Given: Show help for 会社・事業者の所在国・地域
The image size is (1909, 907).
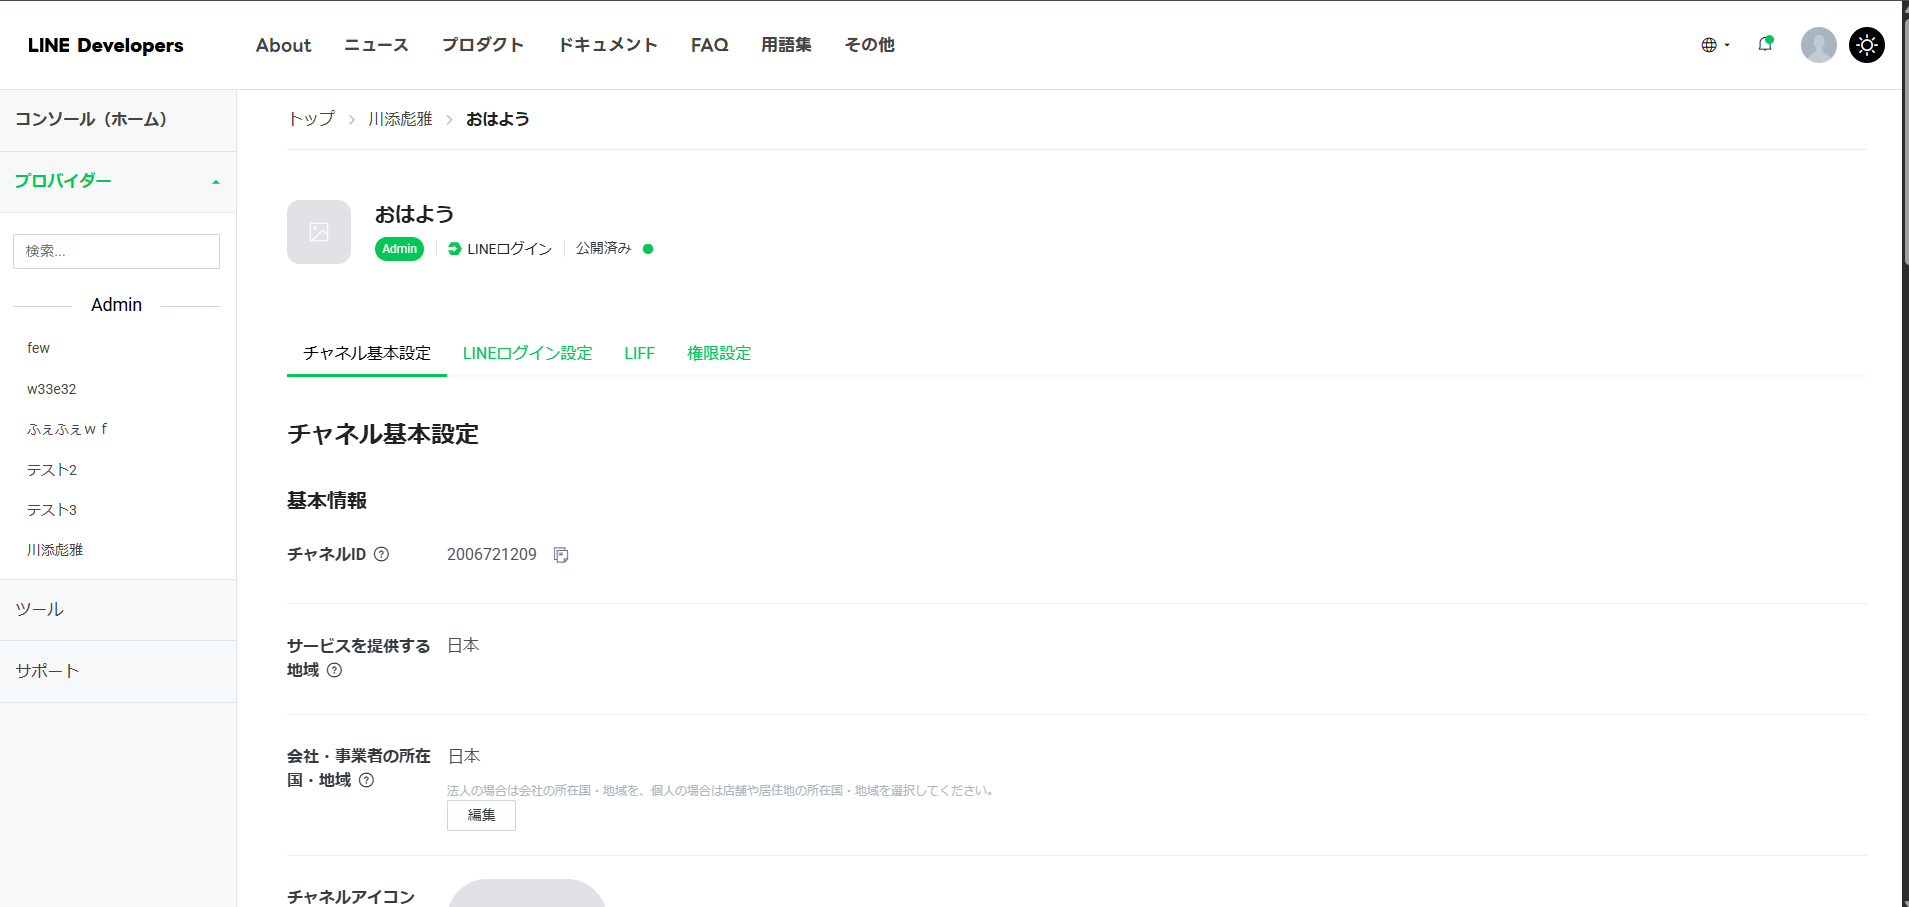Looking at the screenshot, I should coord(367,780).
